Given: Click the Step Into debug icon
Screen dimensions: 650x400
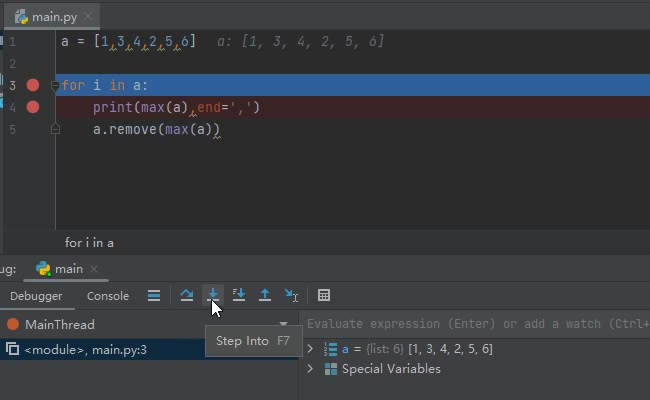Looking at the screenshot, I should point(213,295).
